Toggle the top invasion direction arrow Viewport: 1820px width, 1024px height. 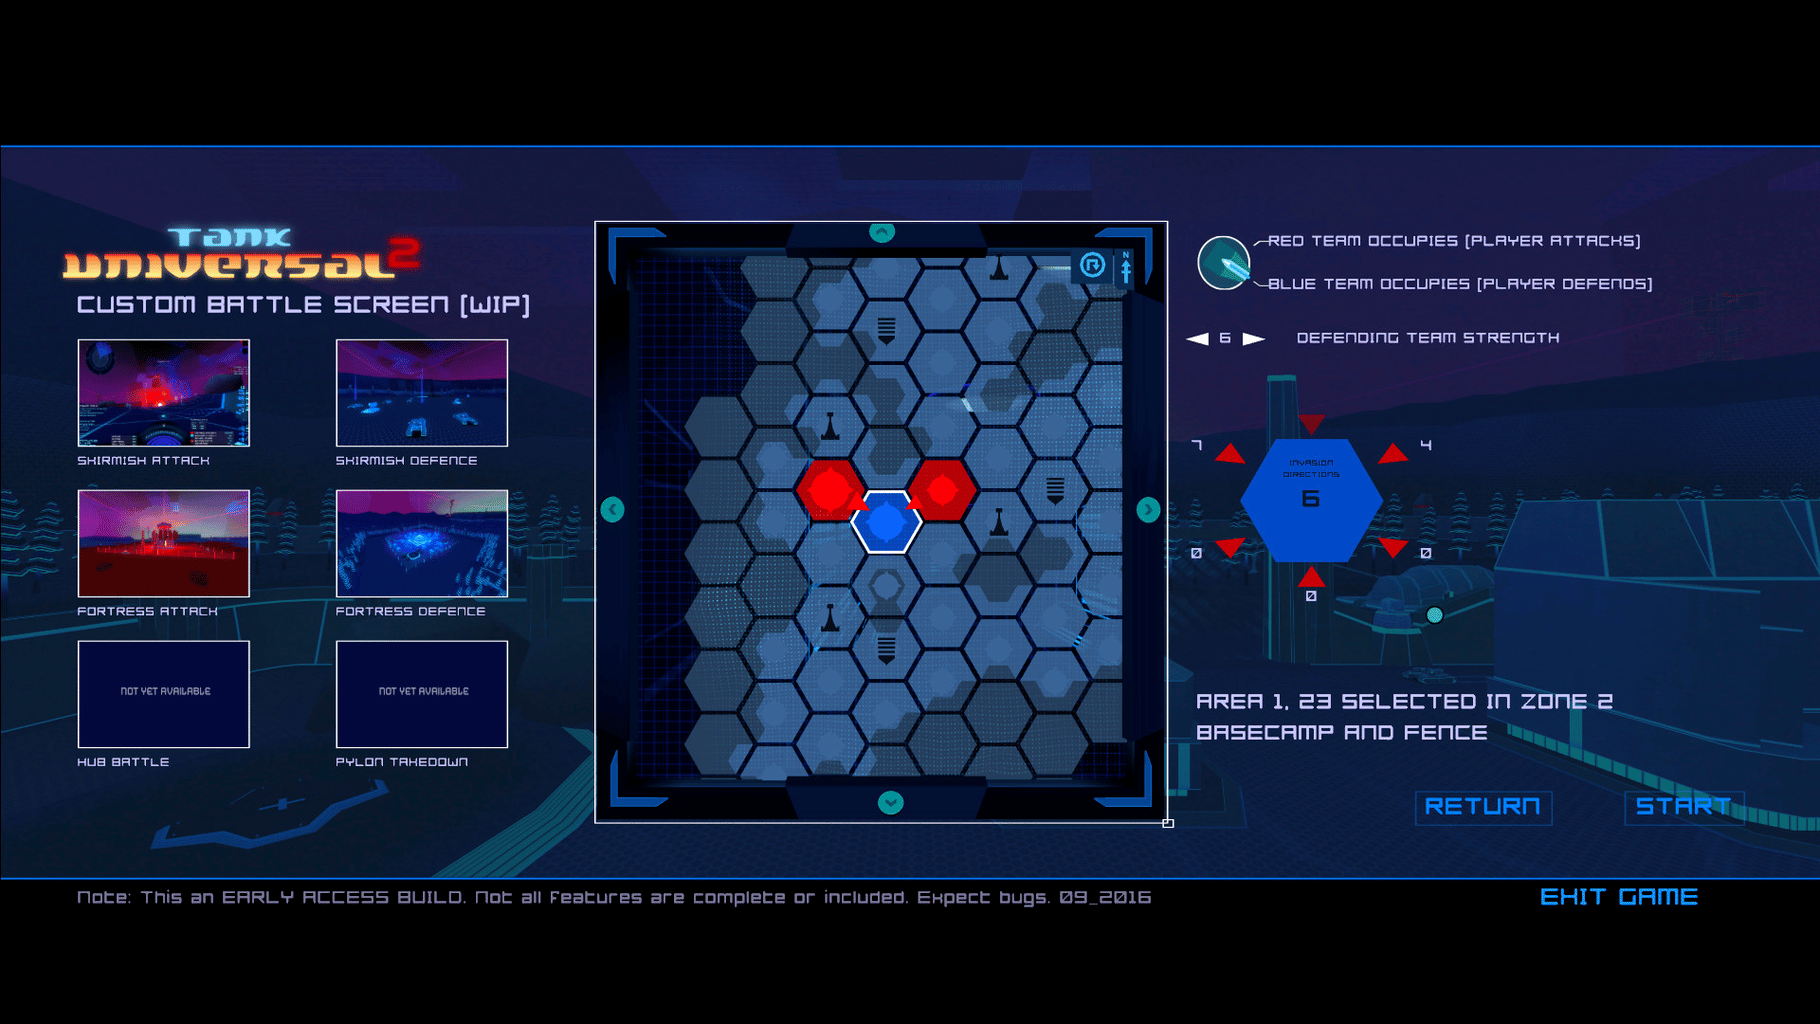pyautogui.click(x=1311, y=424)
